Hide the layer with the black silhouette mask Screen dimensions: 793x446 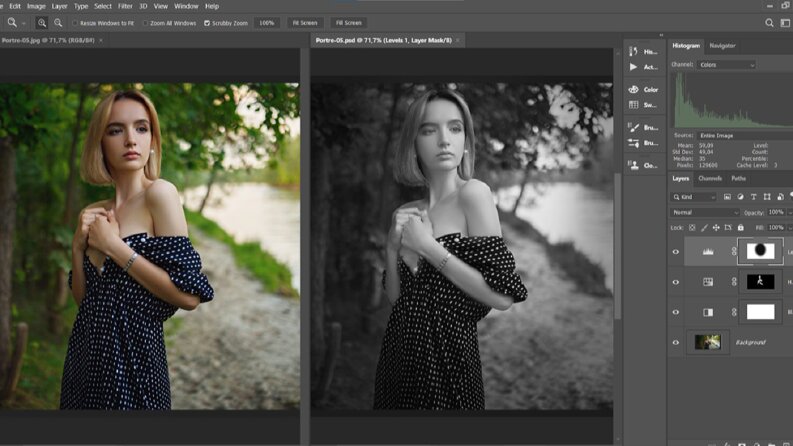[x=676, y=282]
